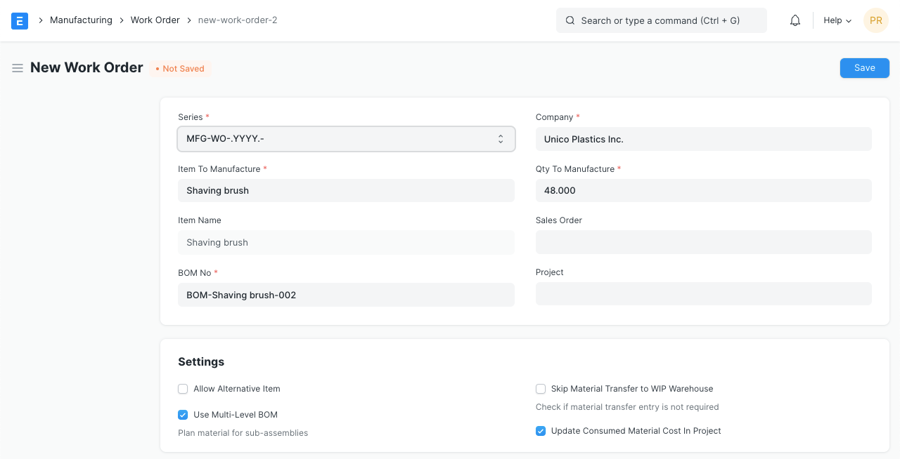Expand the Help menu
The image size is (900, 459).
point(837,20)
